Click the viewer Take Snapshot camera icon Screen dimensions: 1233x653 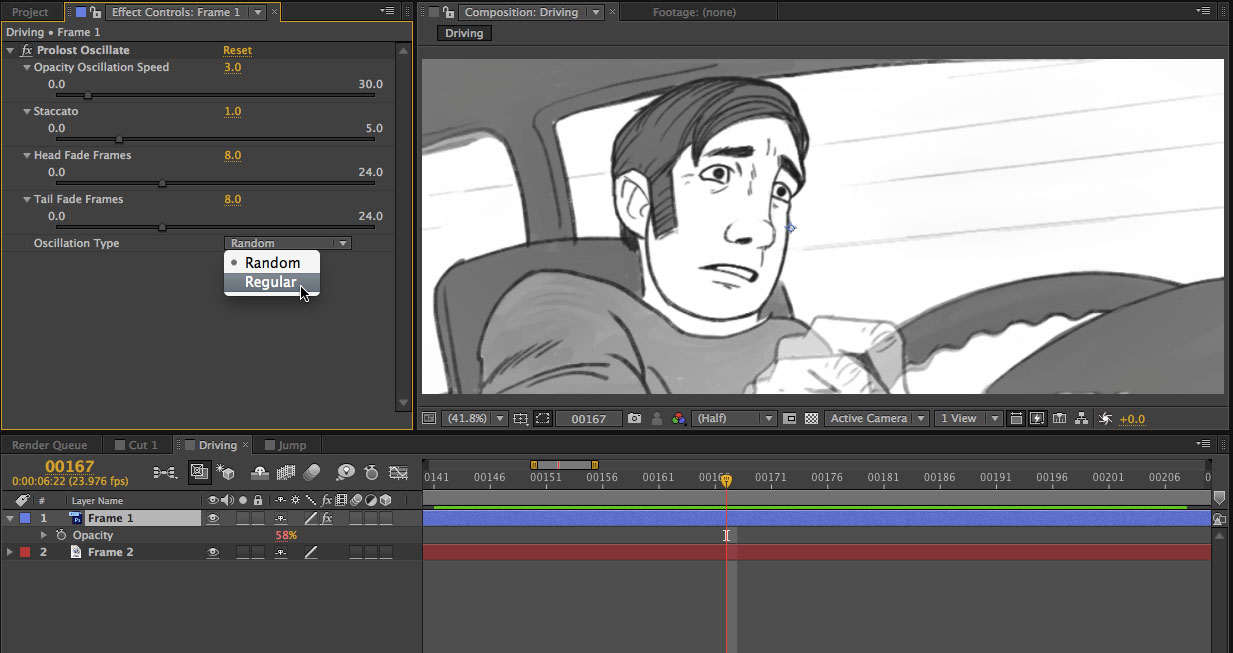pos(634,419)
